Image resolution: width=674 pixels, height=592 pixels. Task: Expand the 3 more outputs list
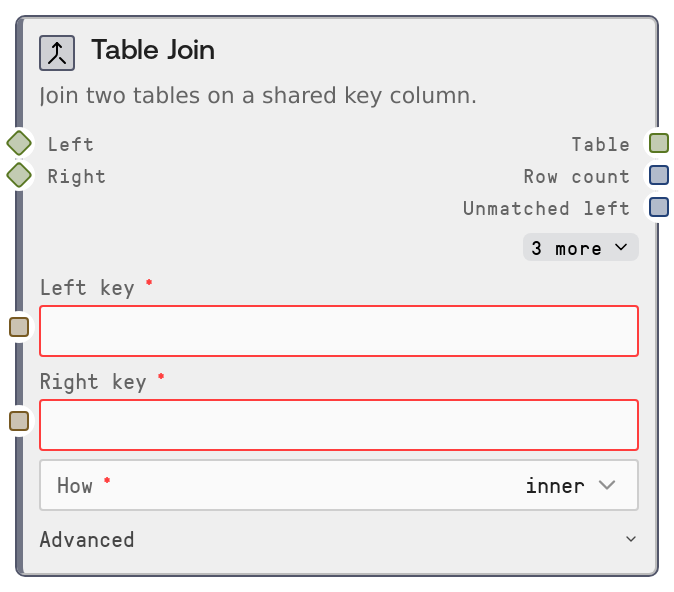(580, 247)
